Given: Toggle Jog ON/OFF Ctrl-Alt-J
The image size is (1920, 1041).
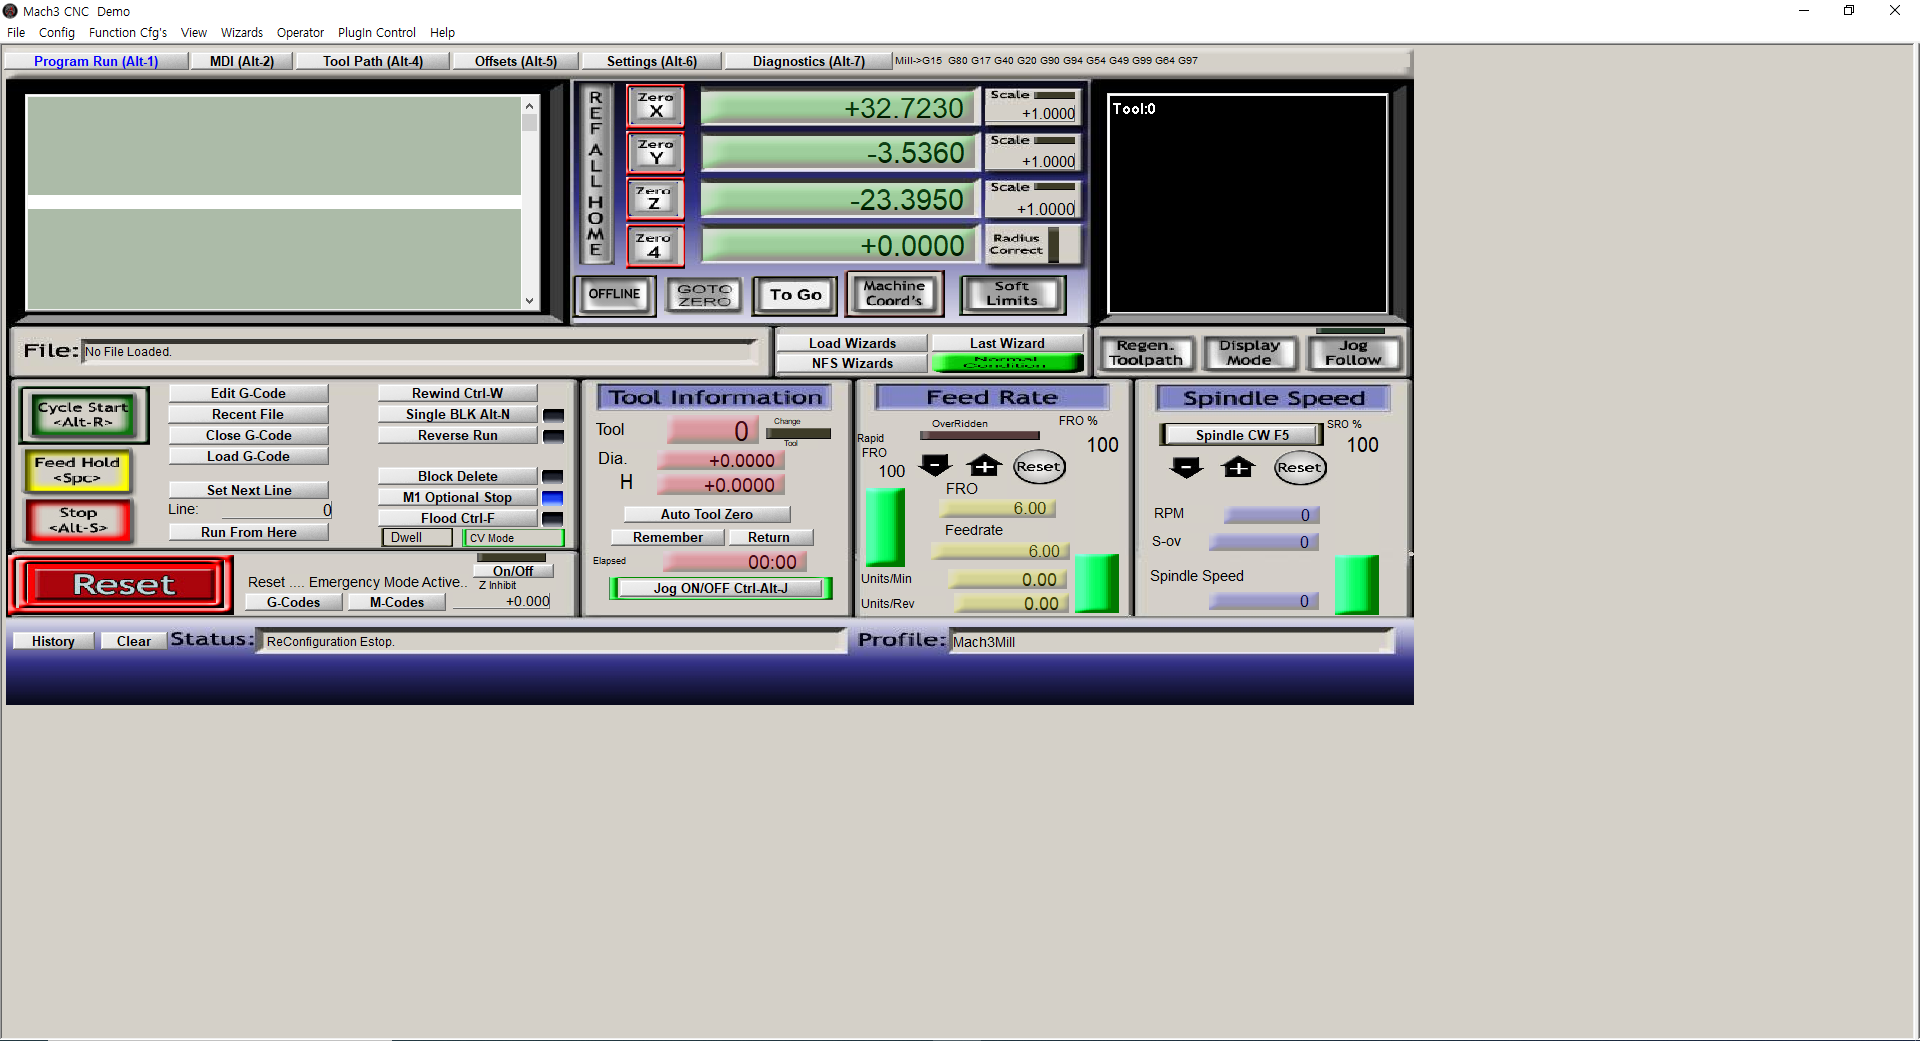Looking at the screenshot, I should 721,588.
